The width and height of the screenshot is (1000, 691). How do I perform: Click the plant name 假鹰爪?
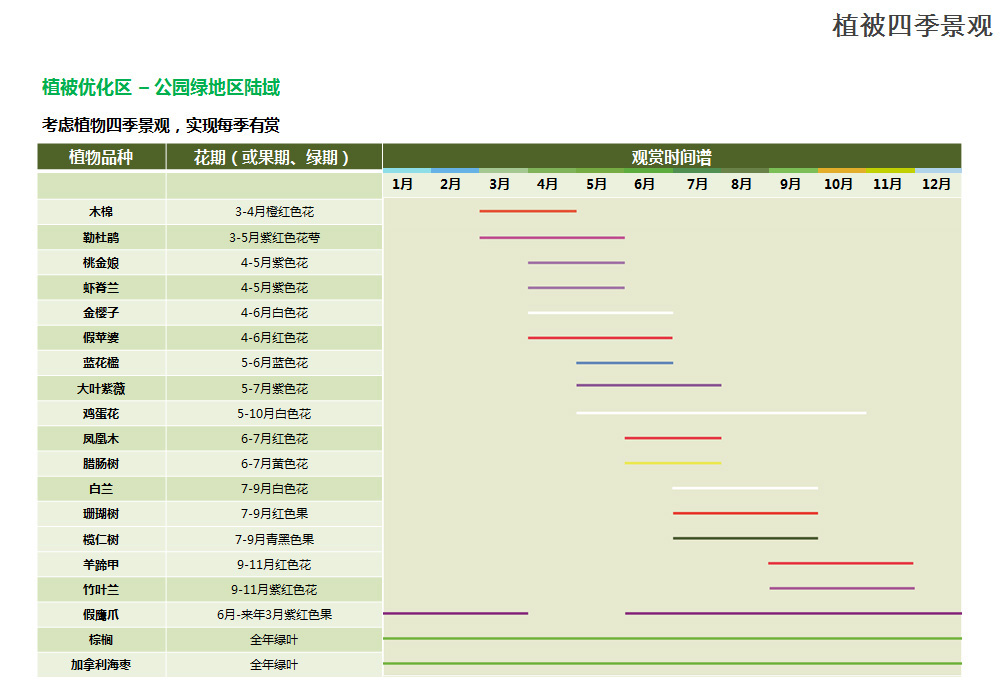point(101,614)
